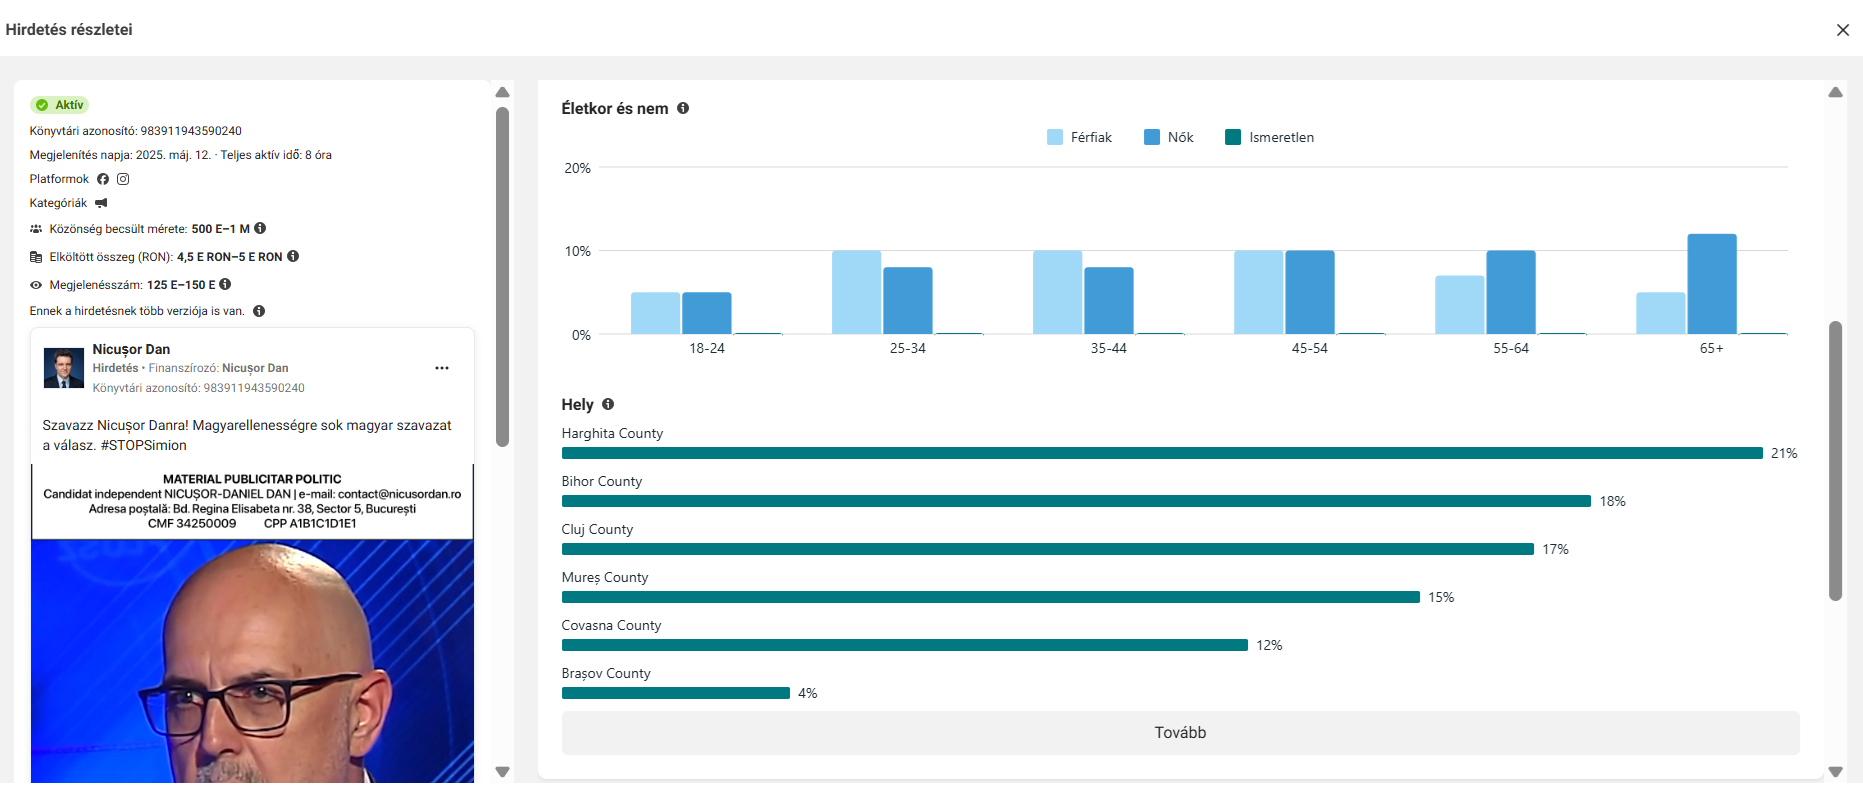Open info icon beside Életkor és nem heading
This screenshot has height=795, width=1863.
tap(683, 108)
